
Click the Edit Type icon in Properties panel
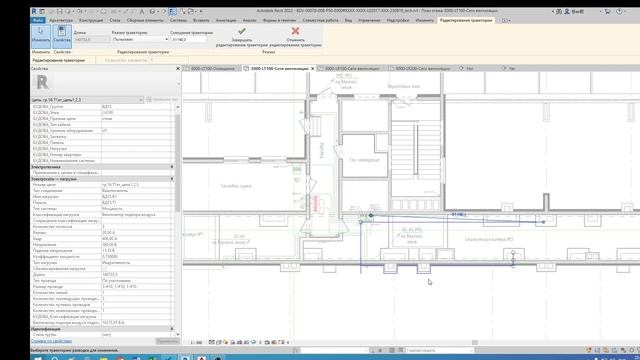tap(149, 100)
